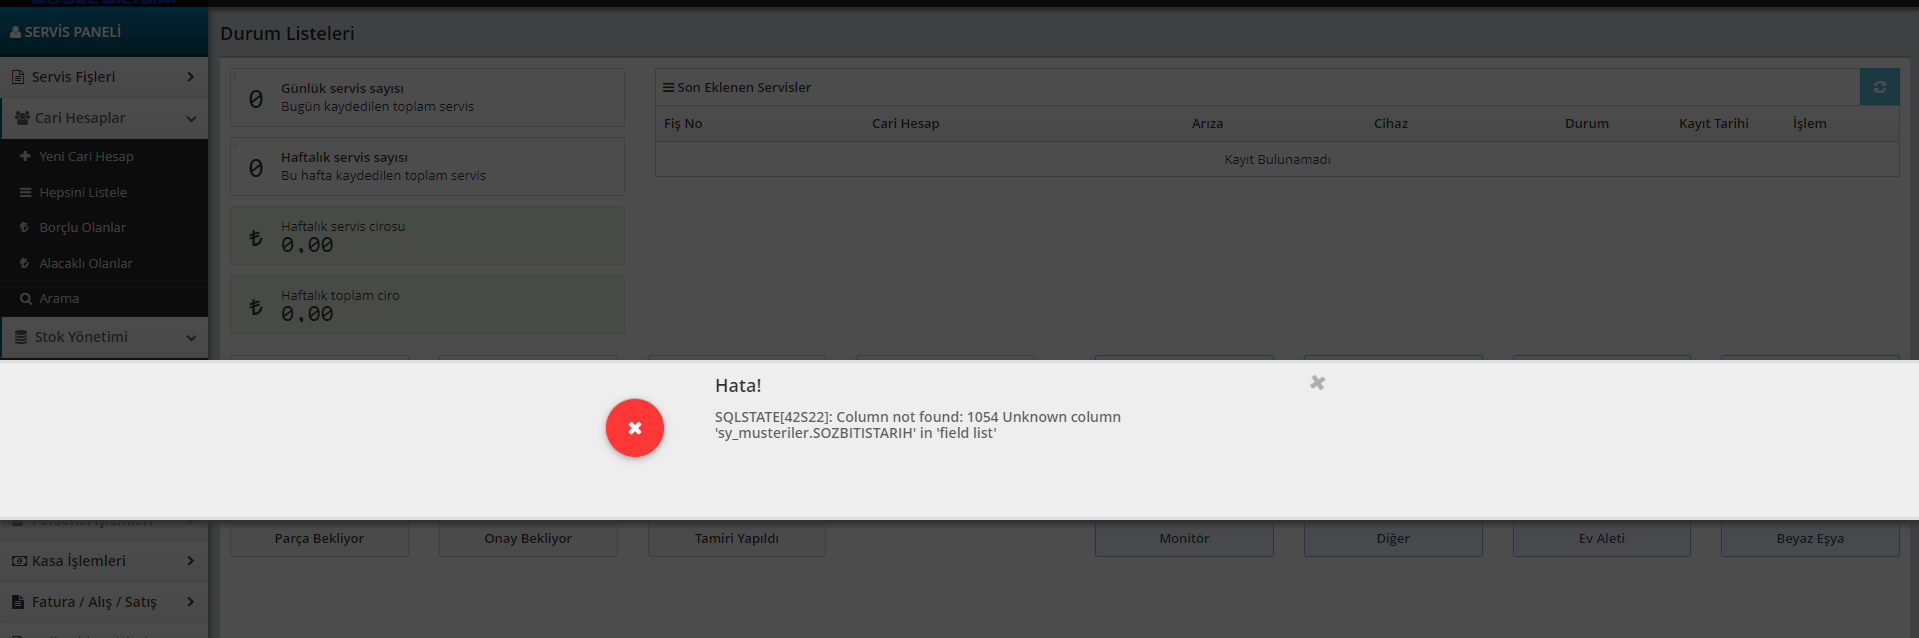Click the Parça Bekliyor button
The height and width of the screenshot is (638, 1919).
pyautogui.click(x=319, y=539)
